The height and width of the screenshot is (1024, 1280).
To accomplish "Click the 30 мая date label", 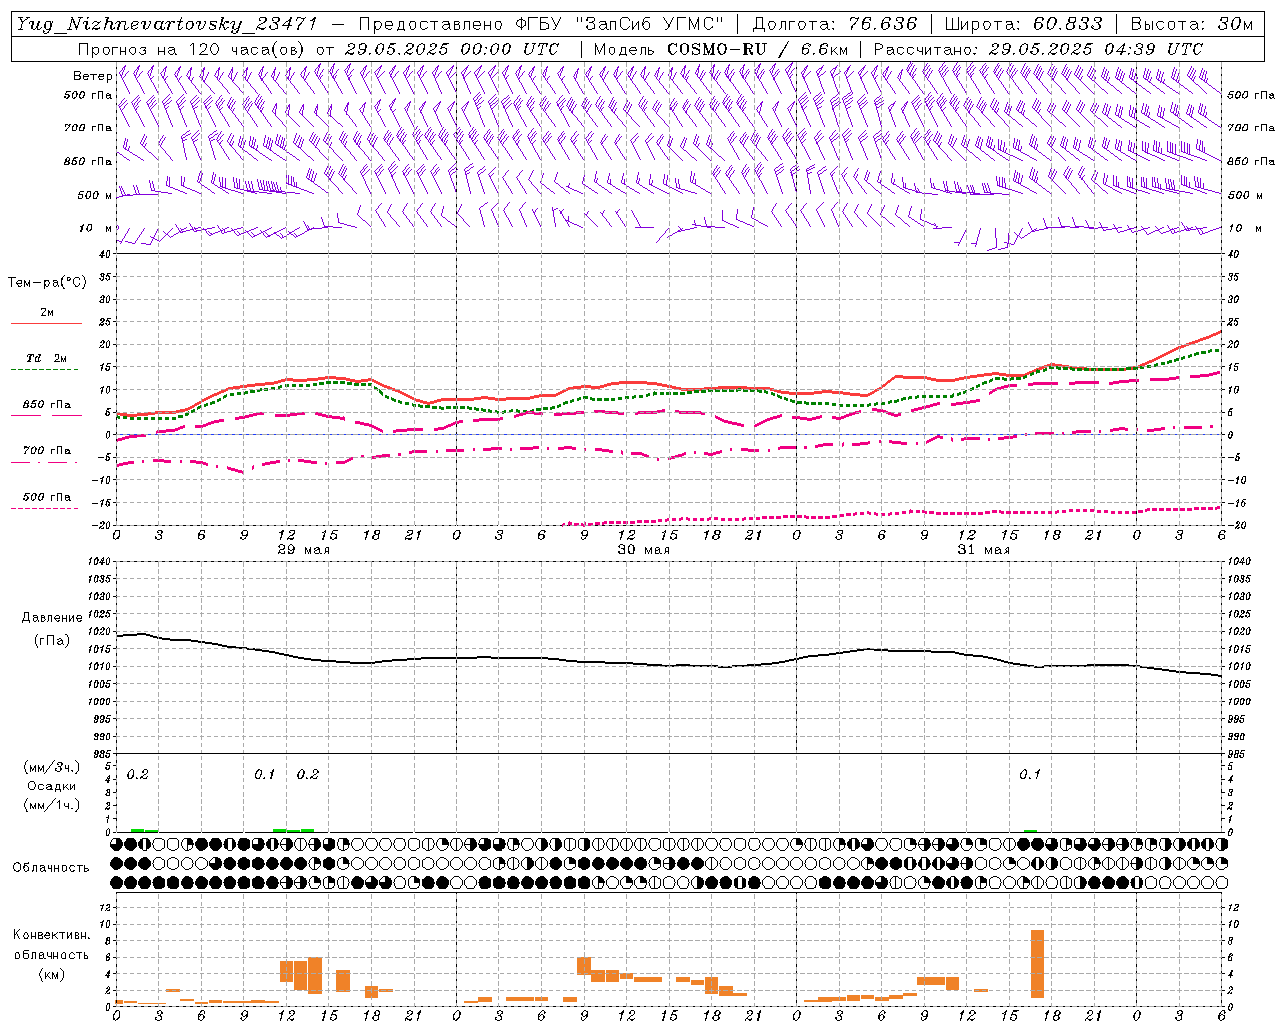I will tap(643, 550).
